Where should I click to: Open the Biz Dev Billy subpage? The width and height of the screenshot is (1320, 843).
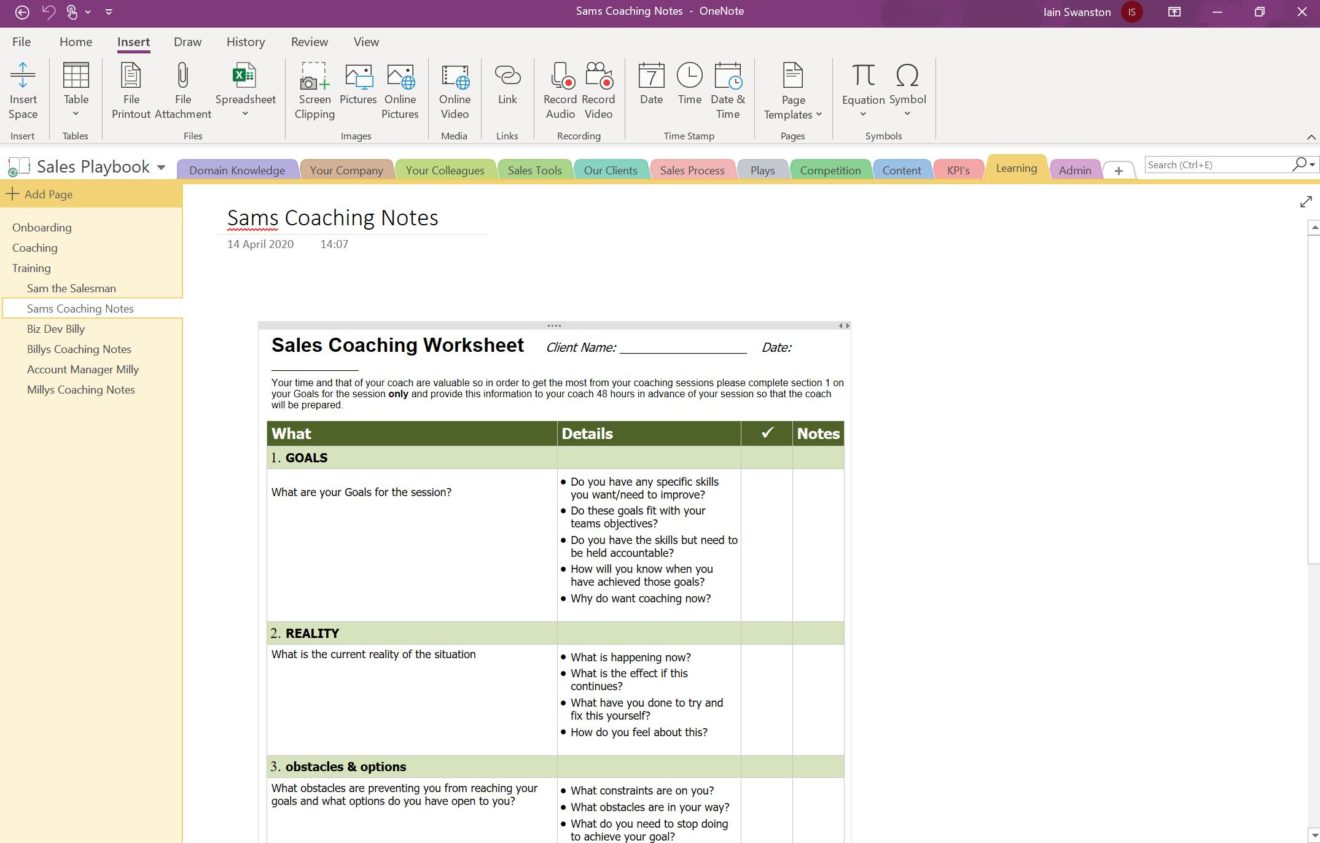point(56,329)
